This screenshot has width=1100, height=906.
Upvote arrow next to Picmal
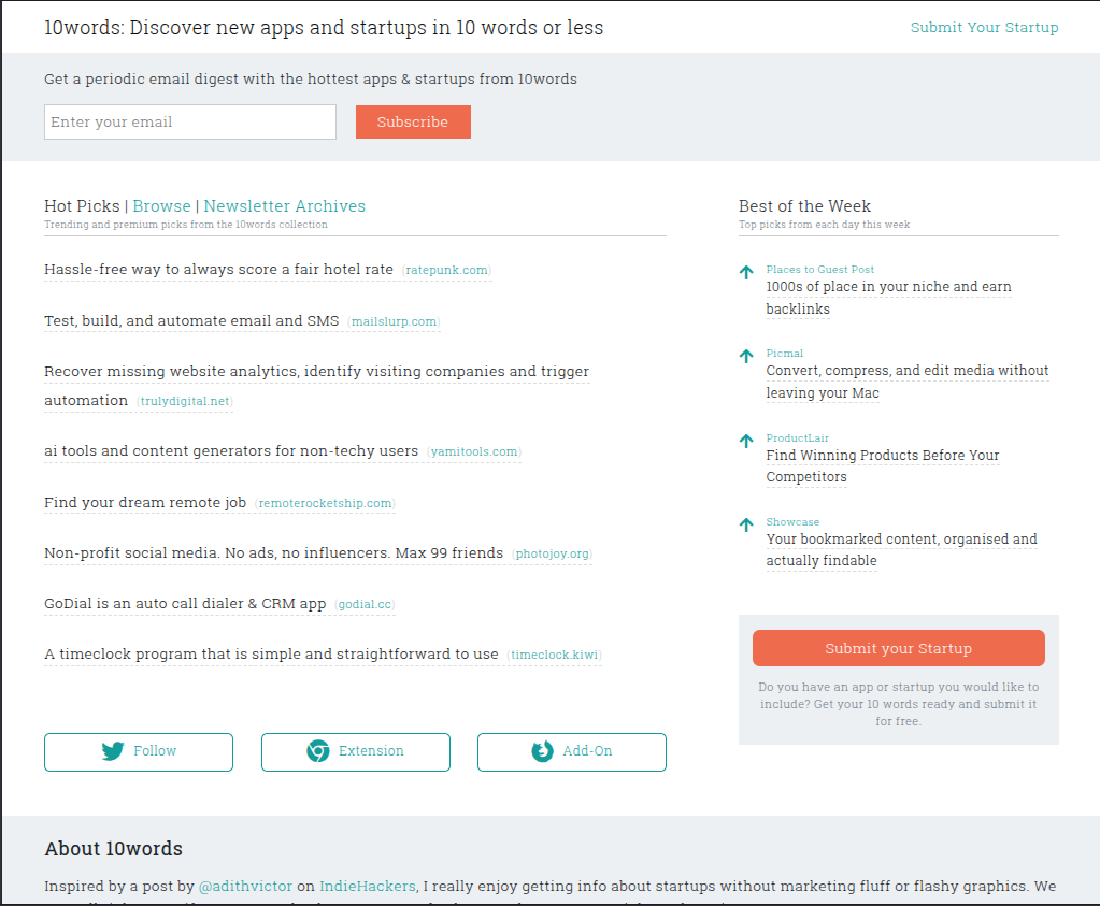[x=746, y=355]
